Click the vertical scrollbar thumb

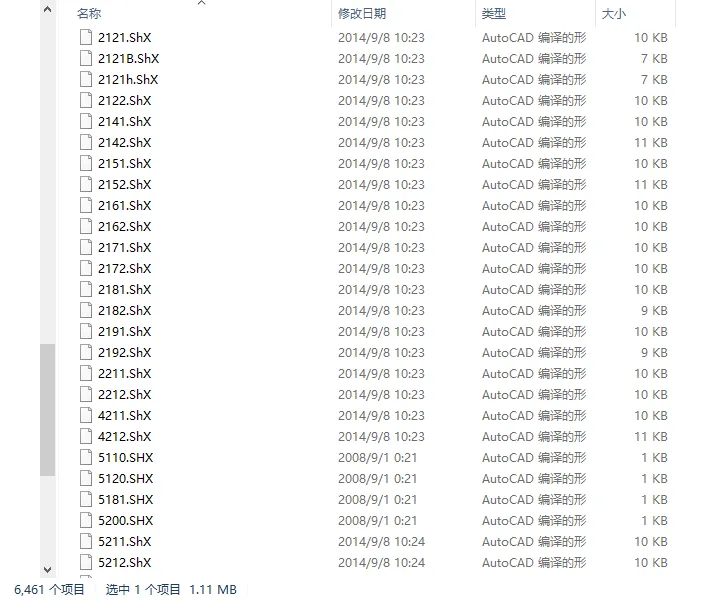click(x=47, y=410)
